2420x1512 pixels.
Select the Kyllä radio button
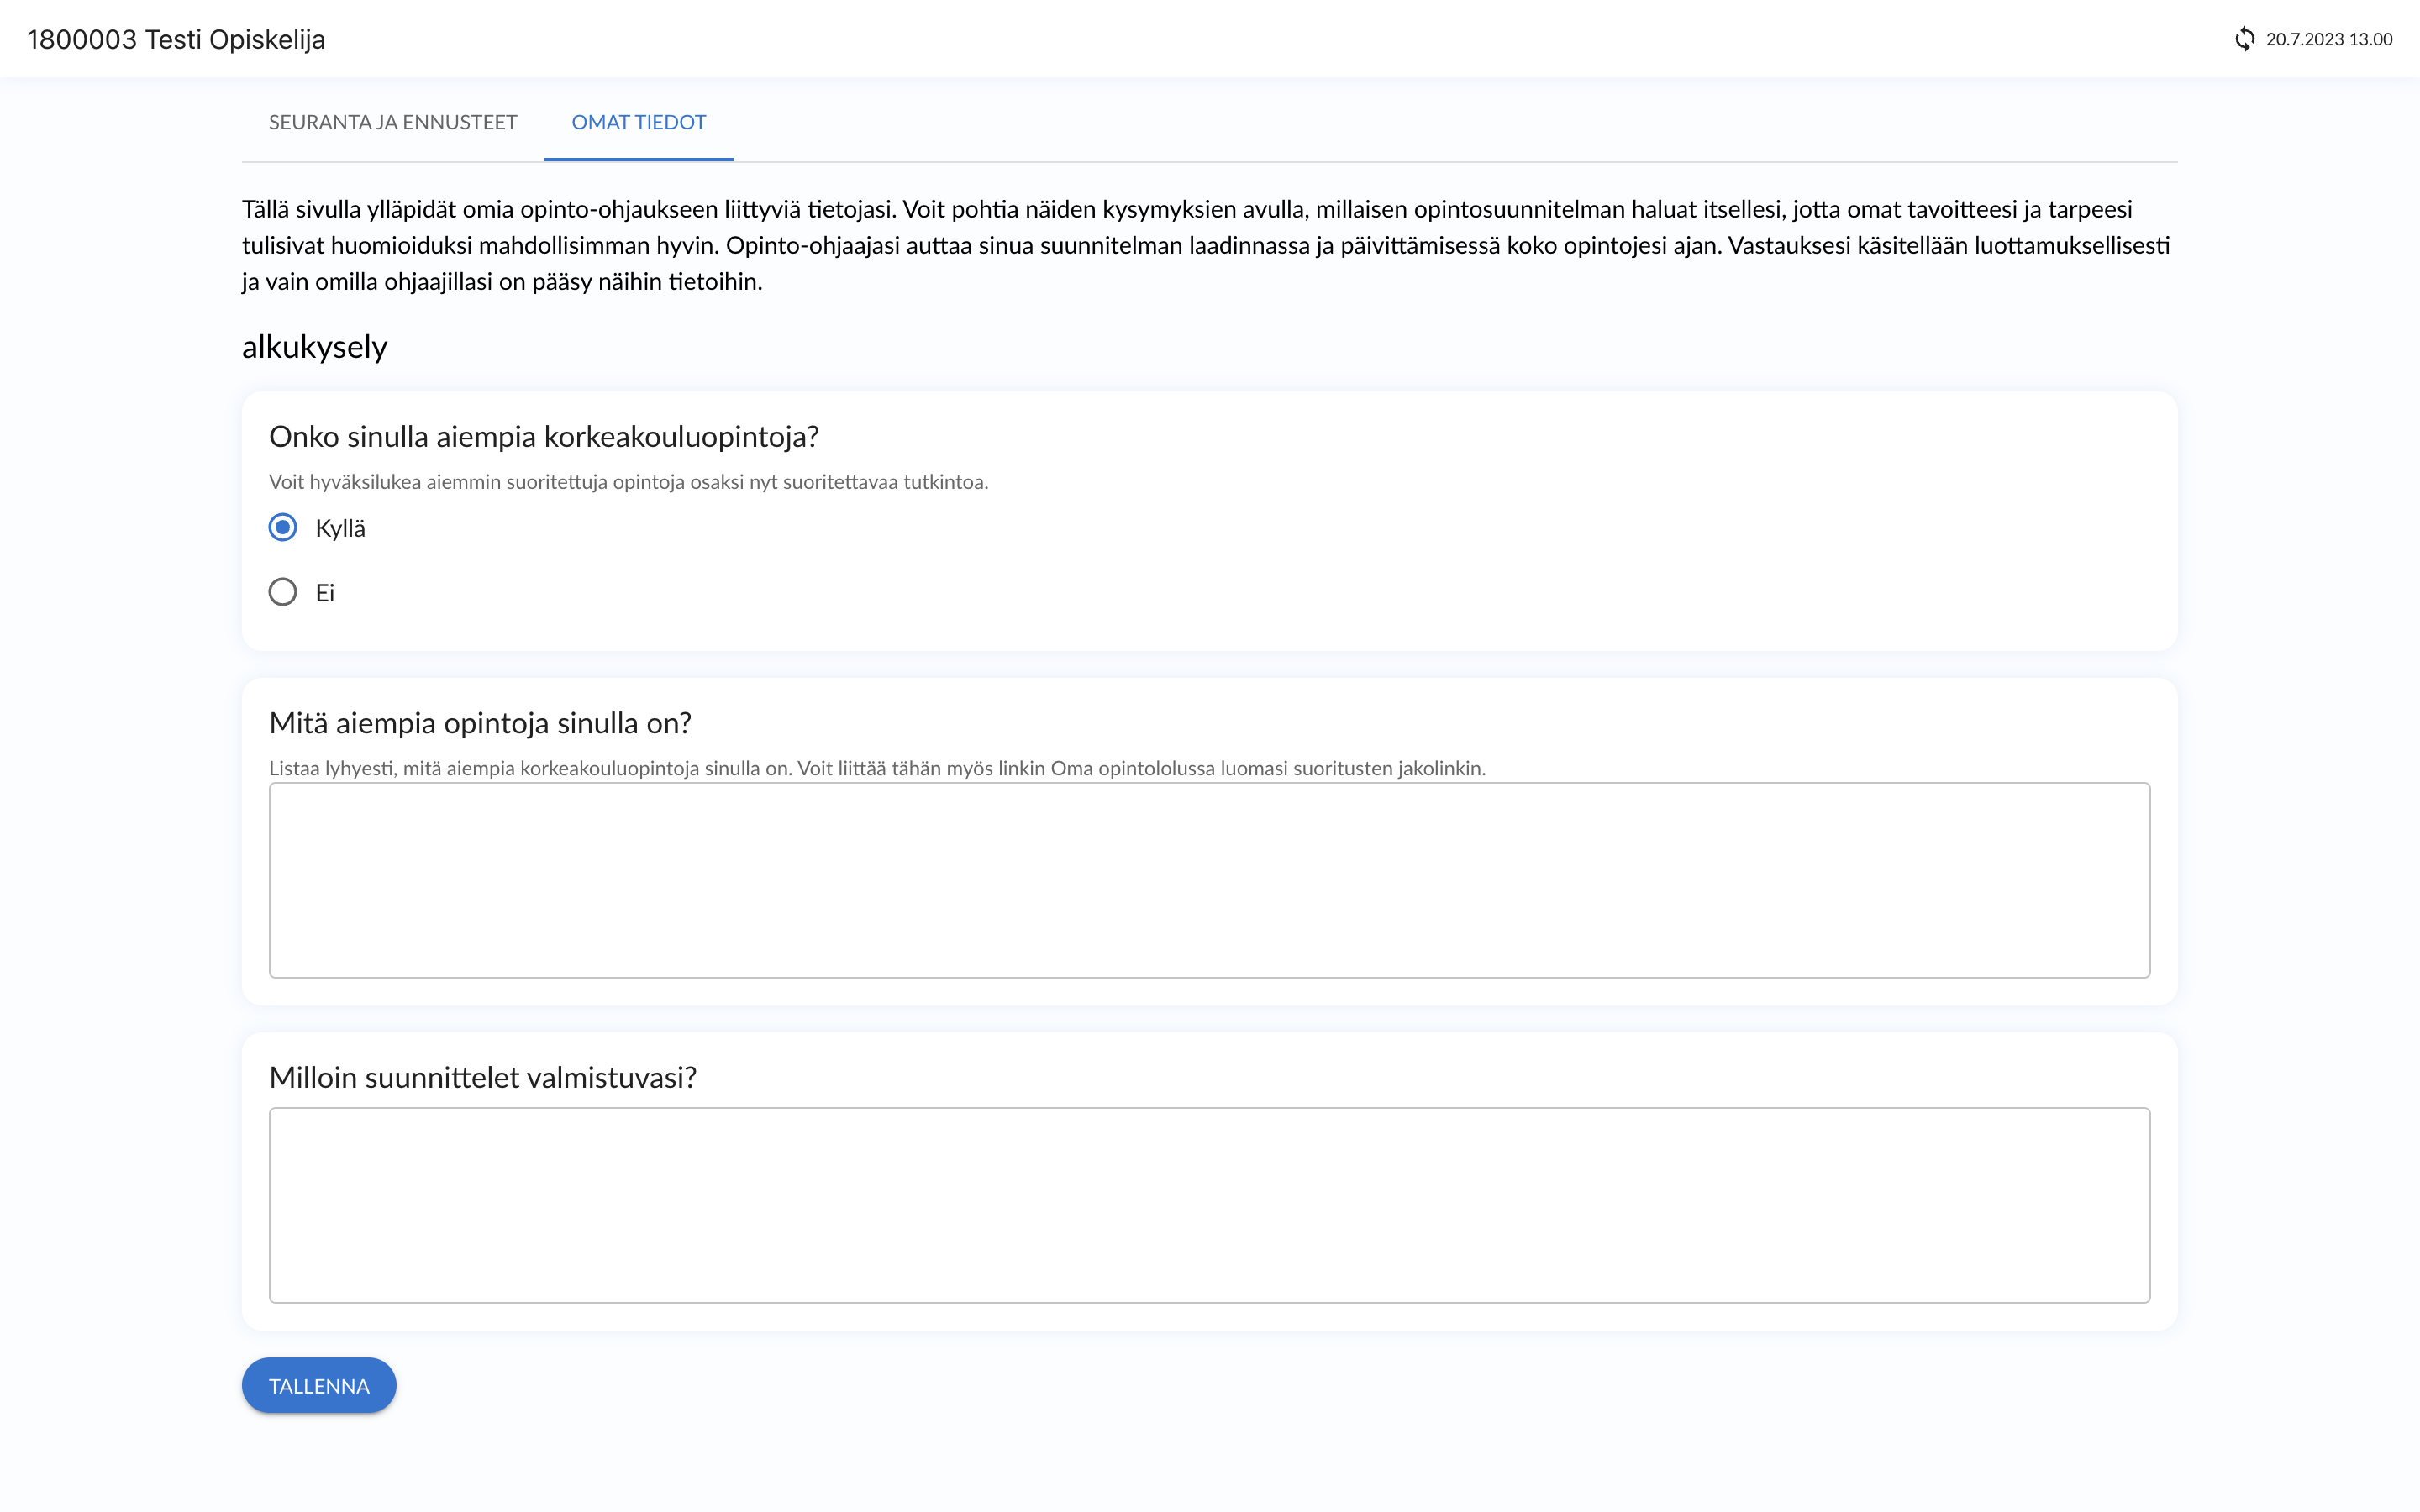coord(283,527)
